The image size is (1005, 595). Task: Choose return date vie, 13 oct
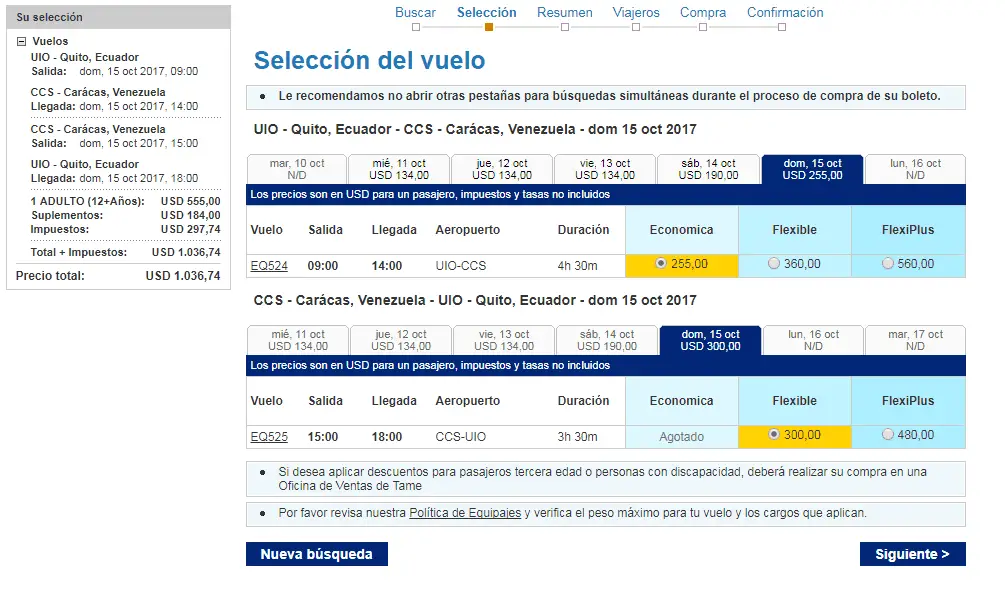pos(504,340)
